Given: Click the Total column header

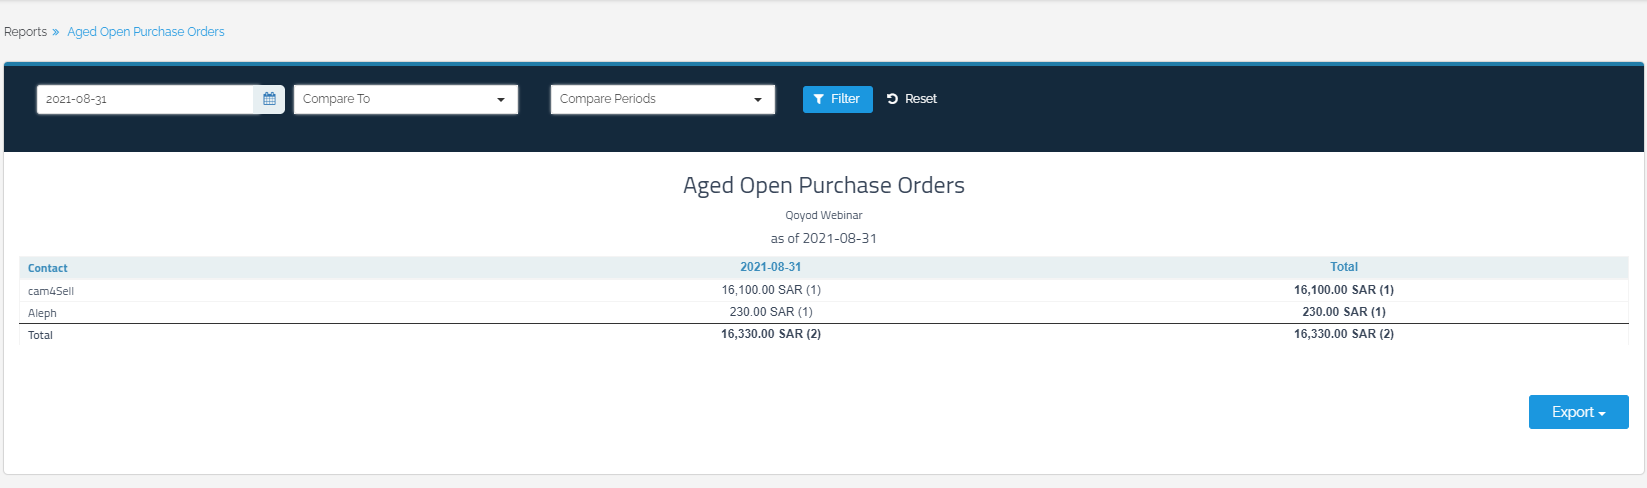Looking at the screenshot, I should [x=1343, y=267].
